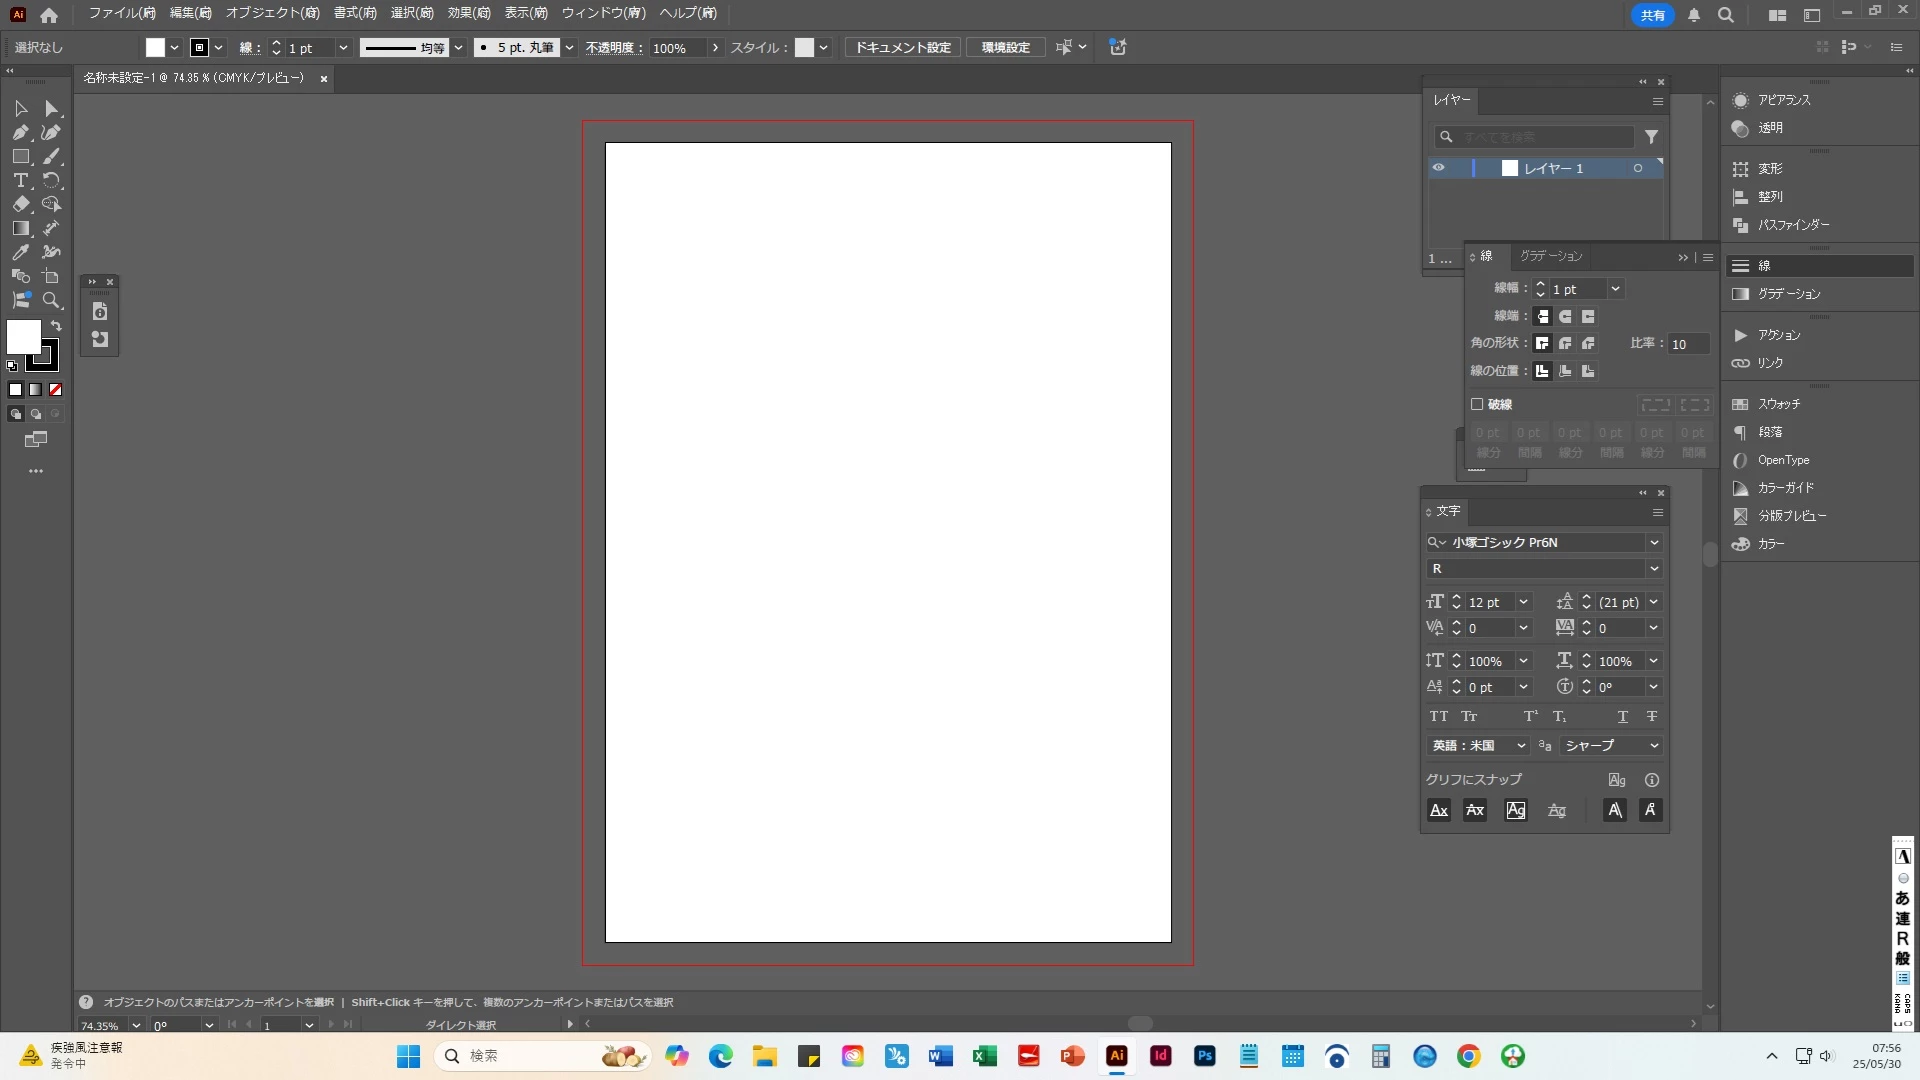The width and height of the screenshot is (1920, 1080).
Task: Enable the dashed line checkbox
Action: point(1476,404)
